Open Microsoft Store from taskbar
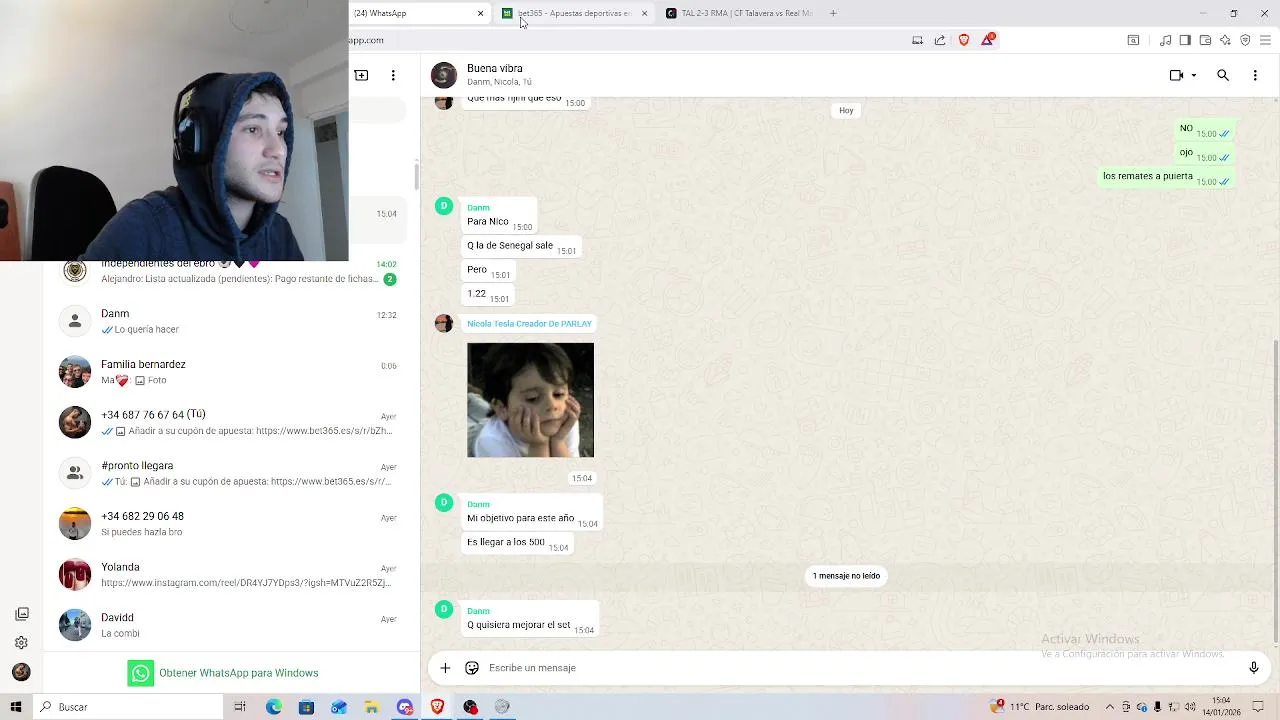 click(306, 707)
